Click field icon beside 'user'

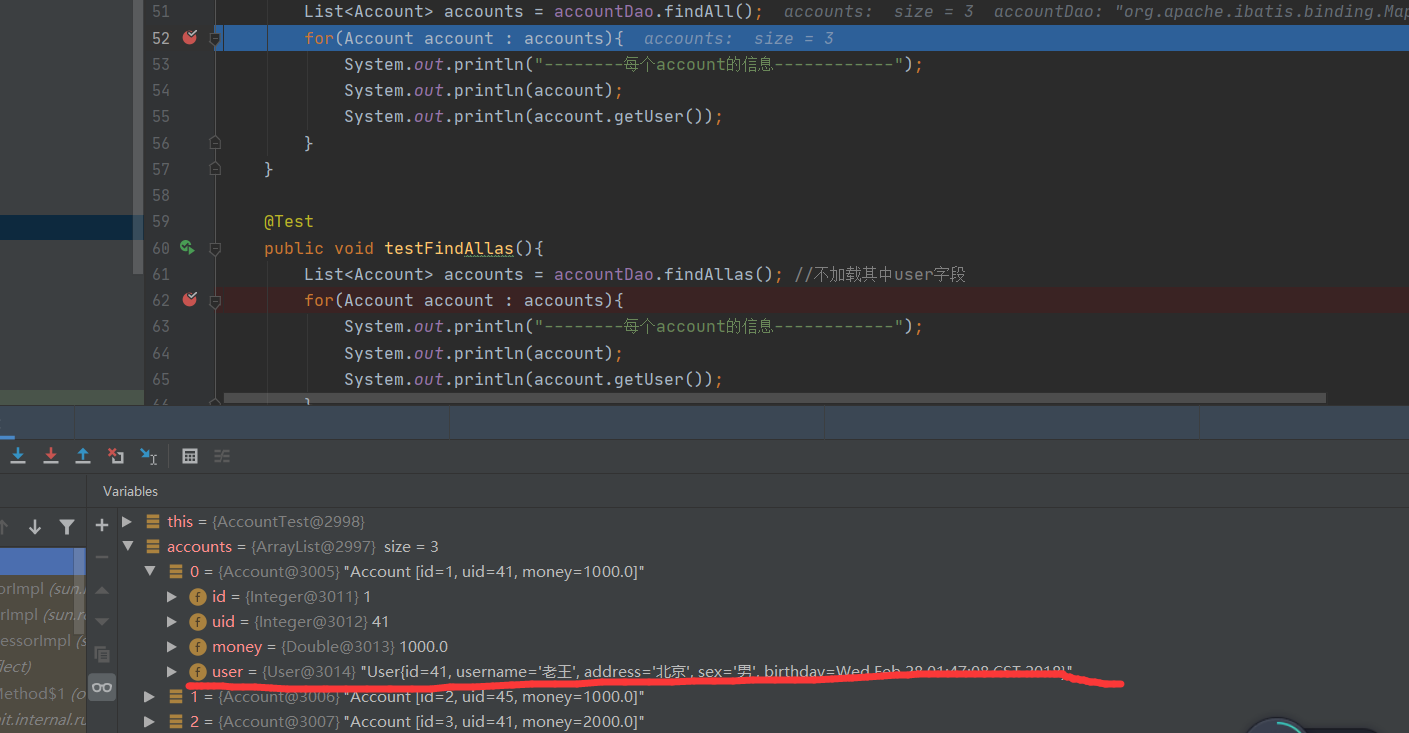point(198,671)
